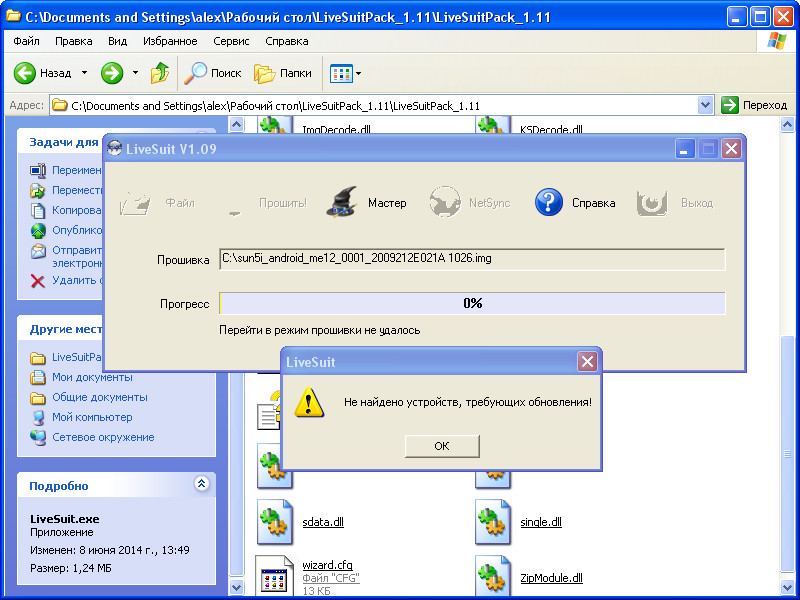Screen dimensions: 800x600
Task: Click the Explorer Назад back arrow
Action: 26,73
